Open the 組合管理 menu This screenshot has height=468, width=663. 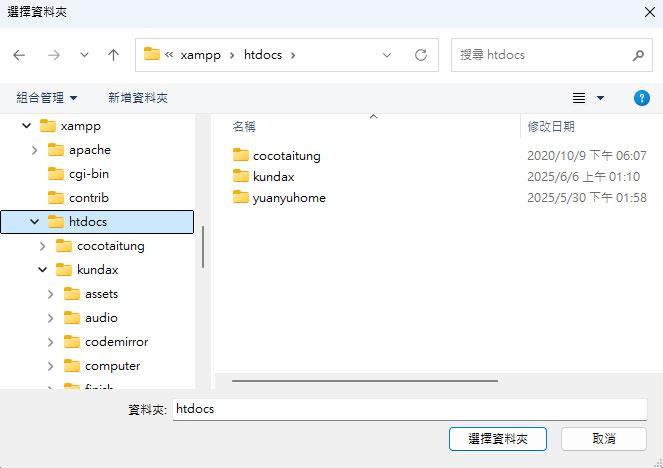[x=47, y=98]
